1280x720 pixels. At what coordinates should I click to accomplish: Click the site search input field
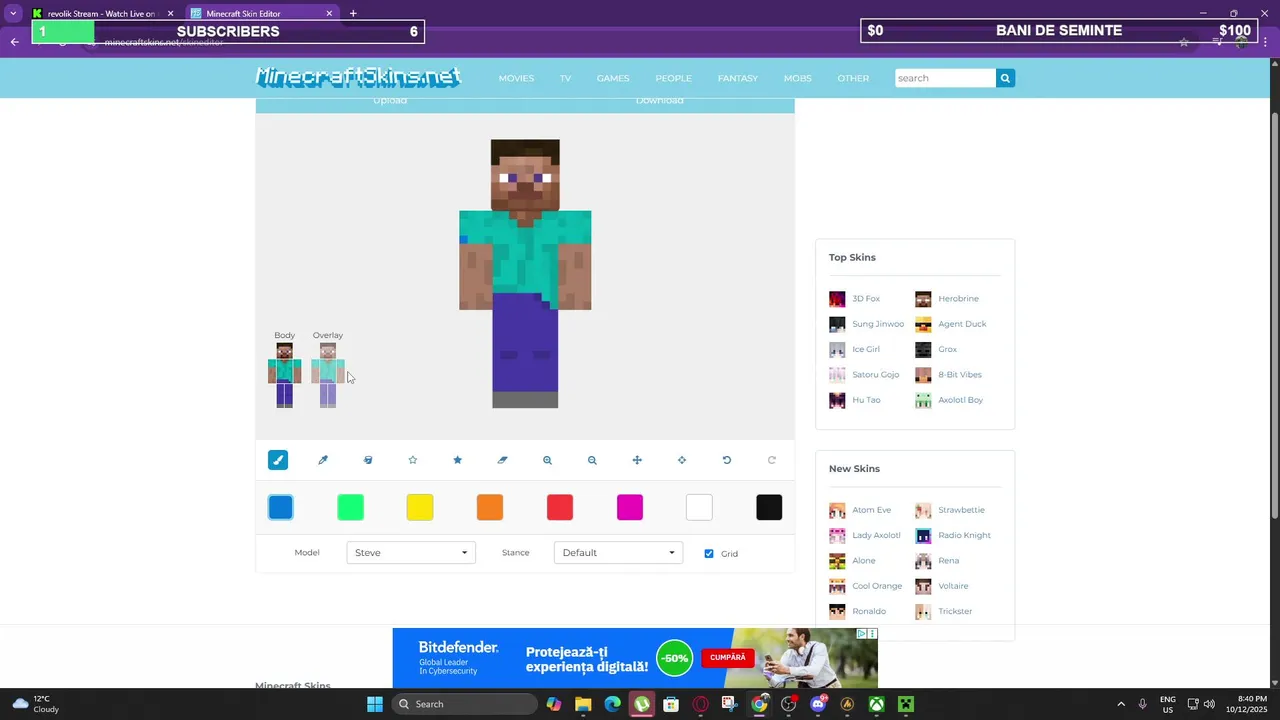[945, 78]
